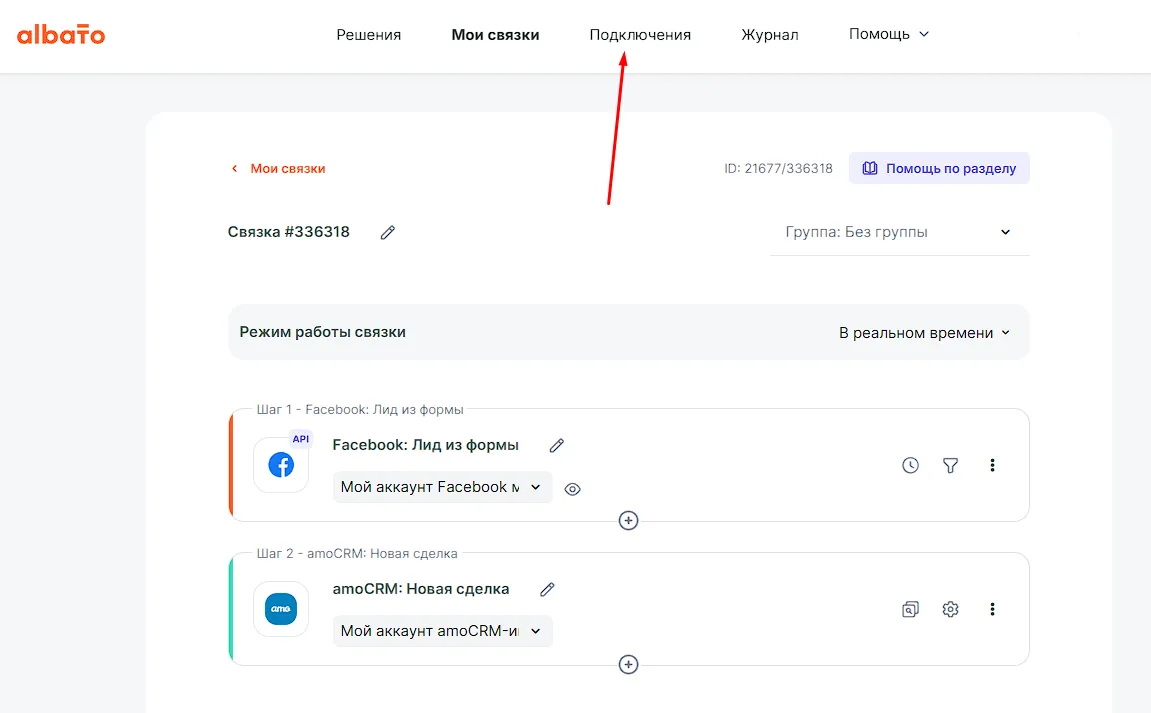Viewport: 1151px width, 713px height.
Task: Expand the Группа: Без группы dropdown
Action: (x=899, y=232)
